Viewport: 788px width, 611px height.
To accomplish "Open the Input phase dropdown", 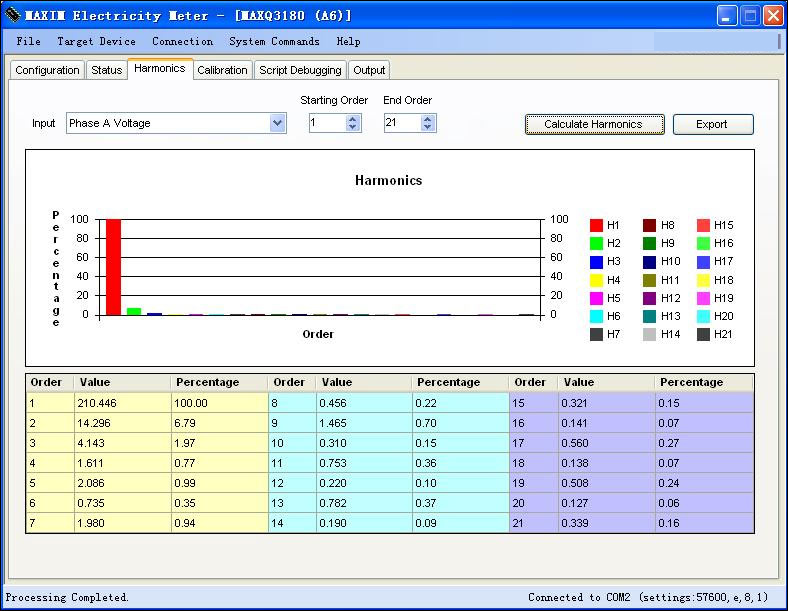I will point(277,123).
